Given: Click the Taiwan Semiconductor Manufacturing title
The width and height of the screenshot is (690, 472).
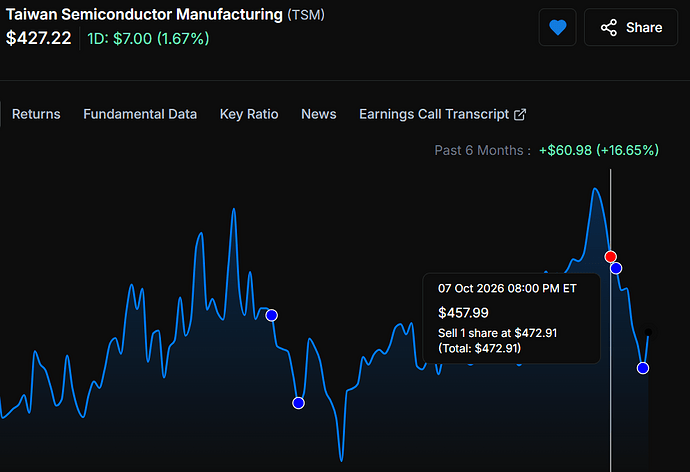Looking at the screenshot, I should tap(144, 15).
